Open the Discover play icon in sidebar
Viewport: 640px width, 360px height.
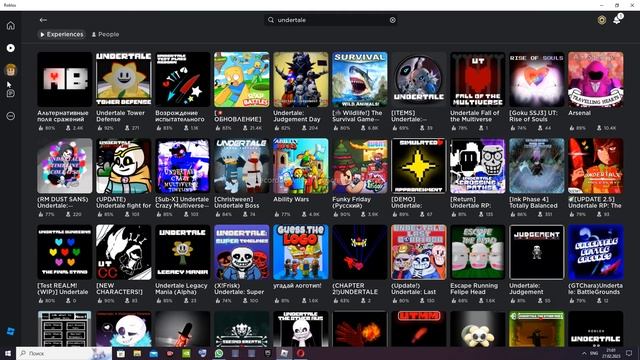click(x=11, y=48)
